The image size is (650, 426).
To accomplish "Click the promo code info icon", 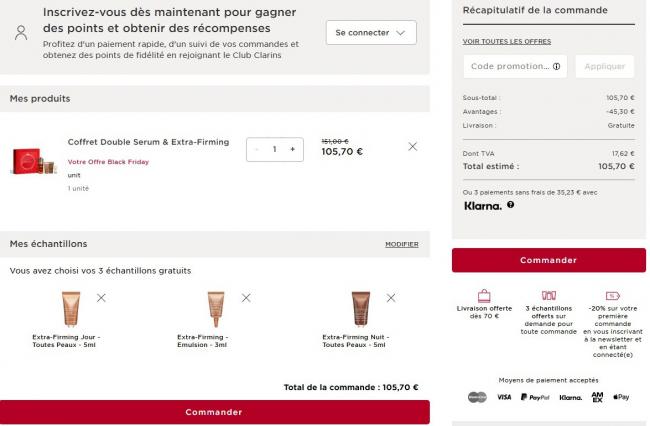I will tap(557, 67).
